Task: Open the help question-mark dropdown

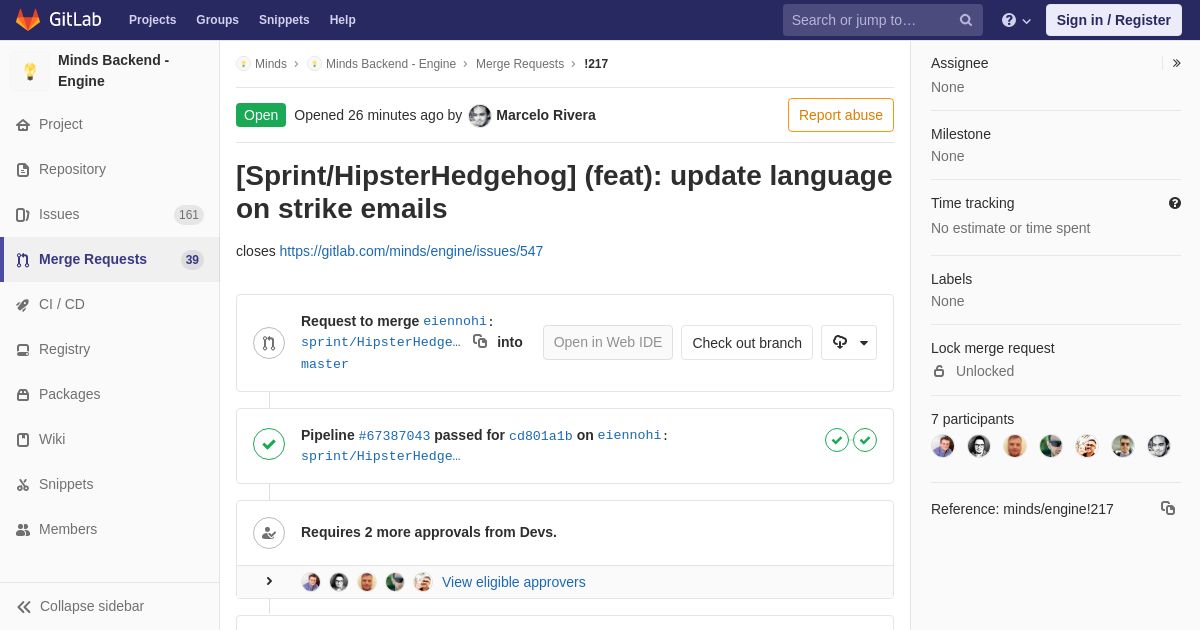Action: 1016,20
